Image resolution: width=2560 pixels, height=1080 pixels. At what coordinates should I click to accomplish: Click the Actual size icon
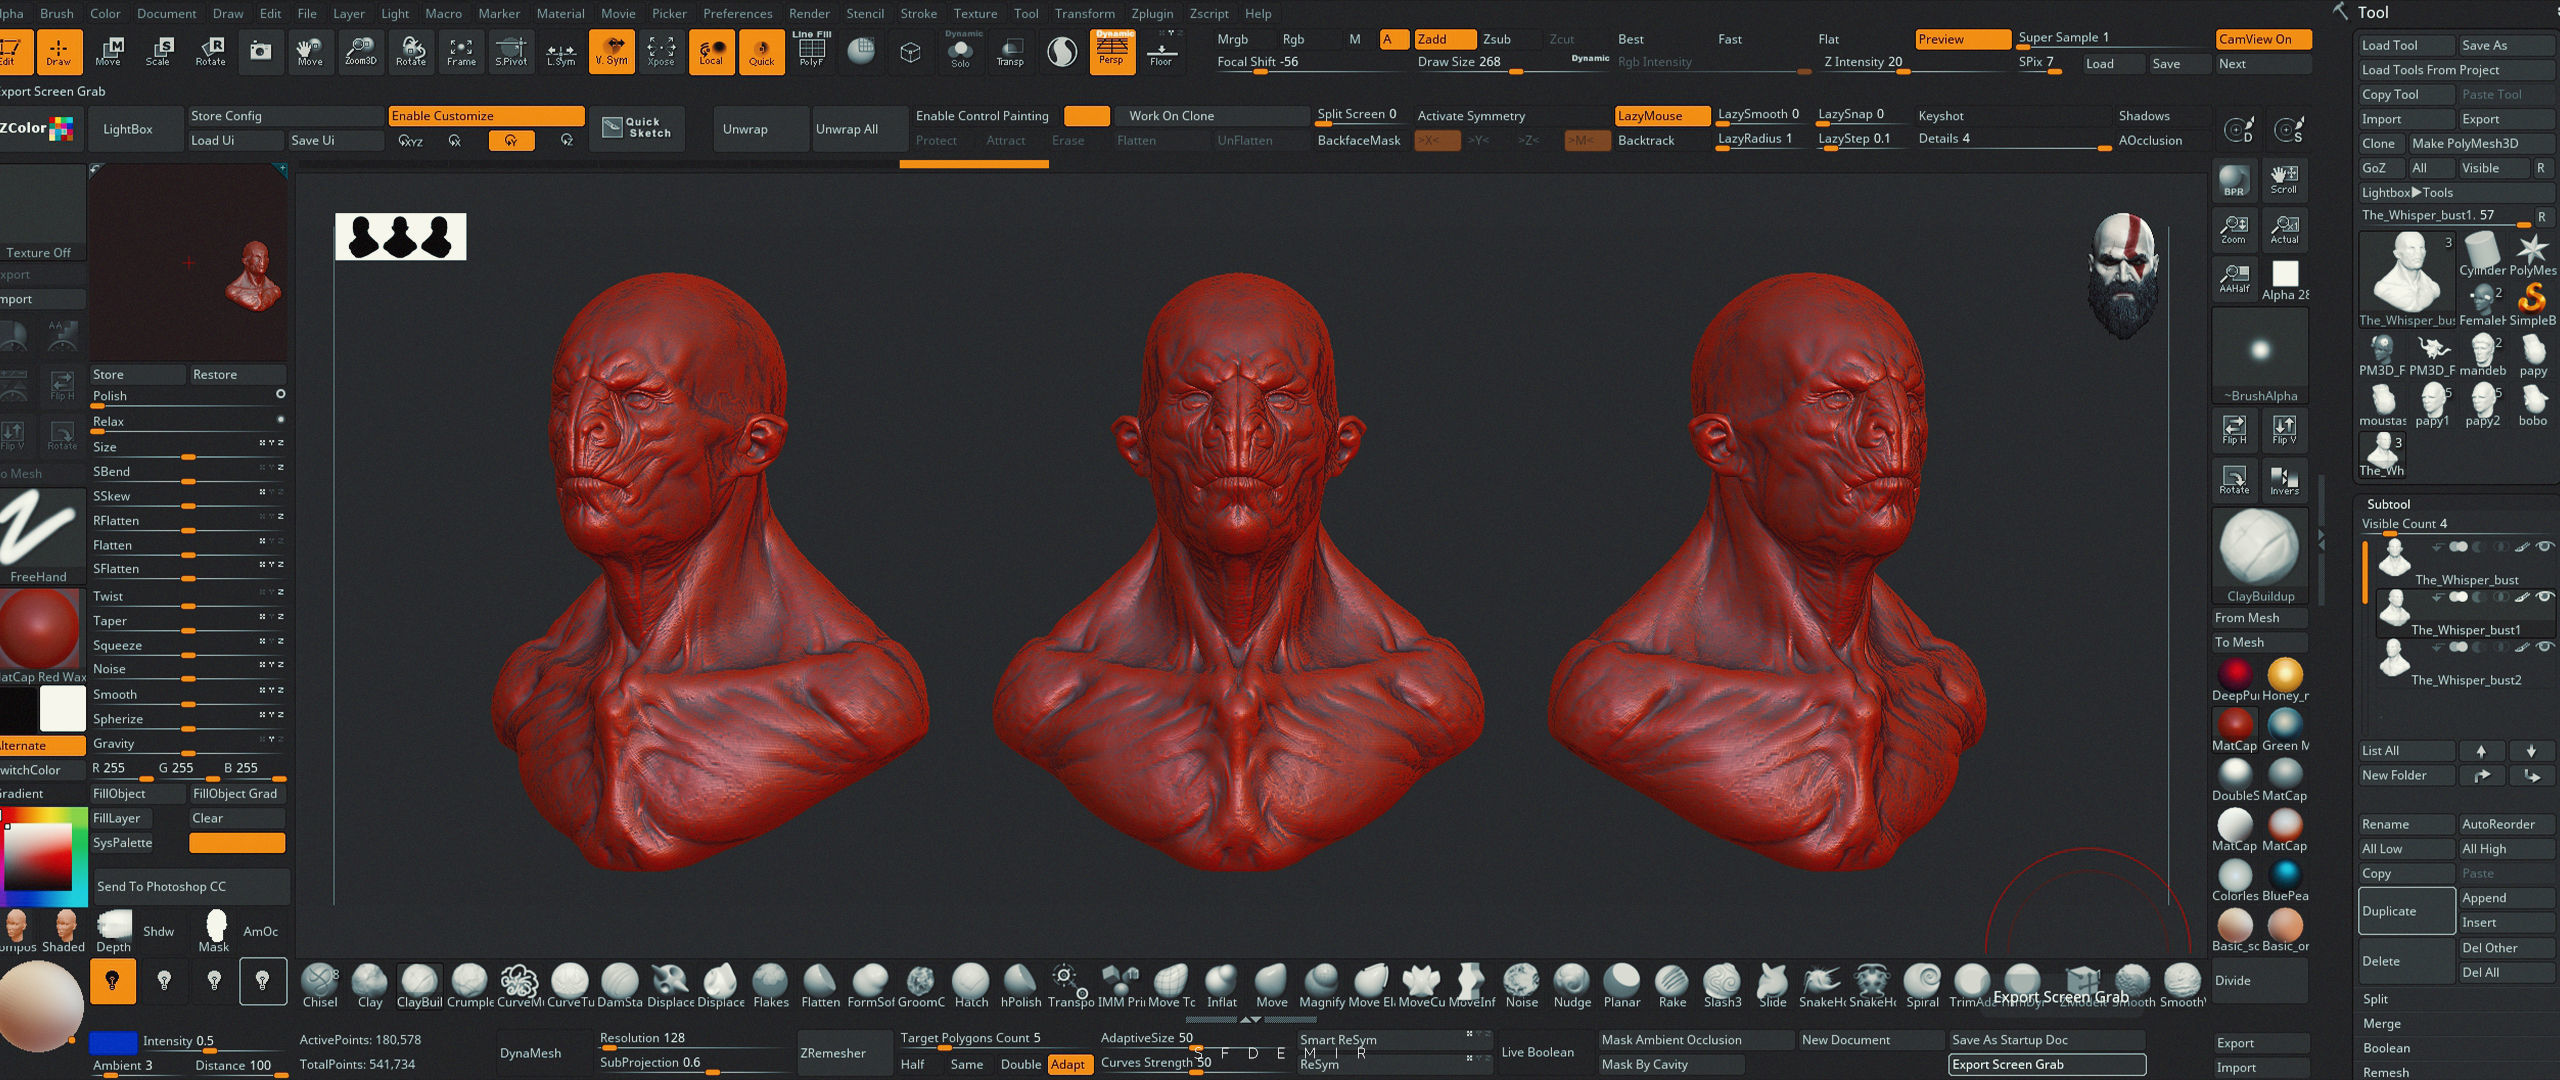click(2284, 230)
